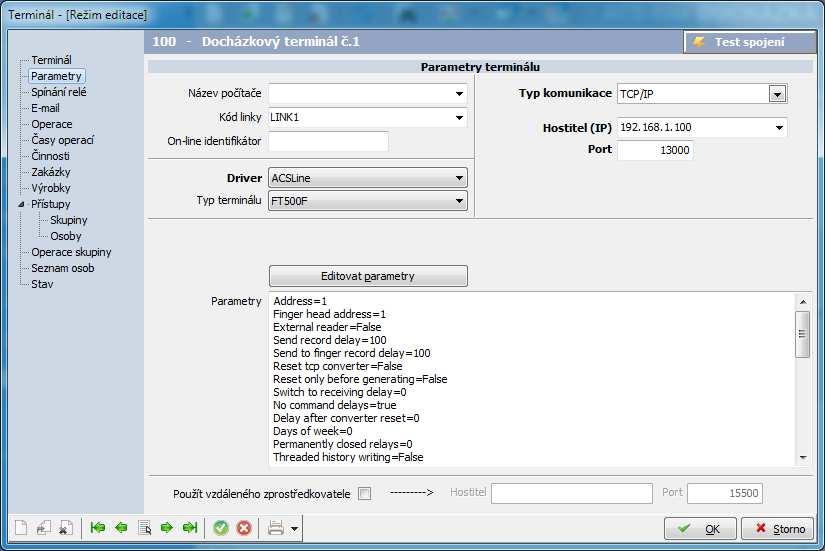This screenshot has width=825, height=551.
Task: Click the parameters list scrollbar thumb
Action: point(802,334)
